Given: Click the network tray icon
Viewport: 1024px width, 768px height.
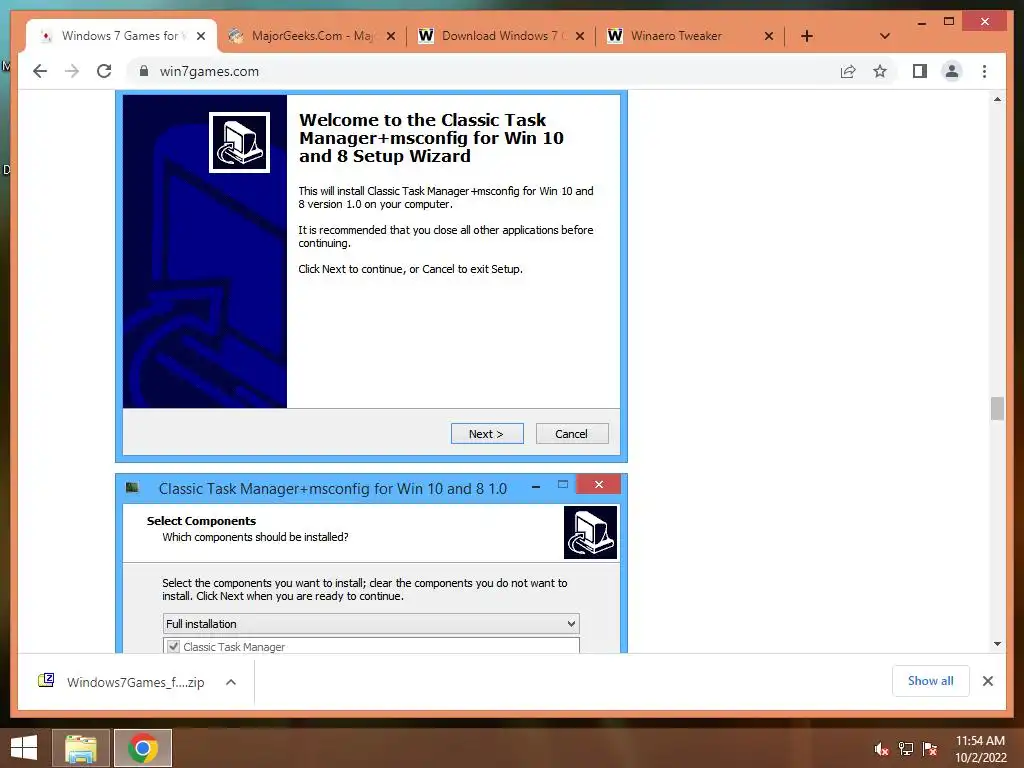Looking at the screenshot, I should [x=906, y=749].
